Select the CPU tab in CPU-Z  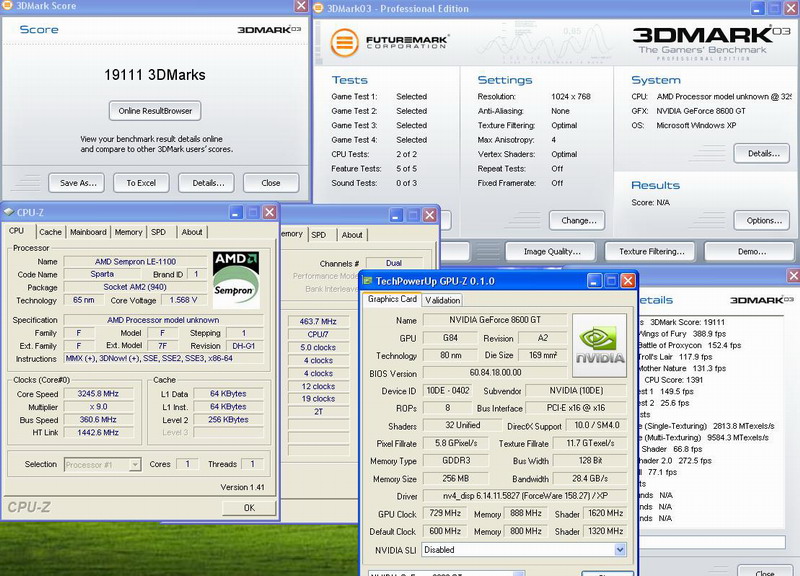coord(16,231)
